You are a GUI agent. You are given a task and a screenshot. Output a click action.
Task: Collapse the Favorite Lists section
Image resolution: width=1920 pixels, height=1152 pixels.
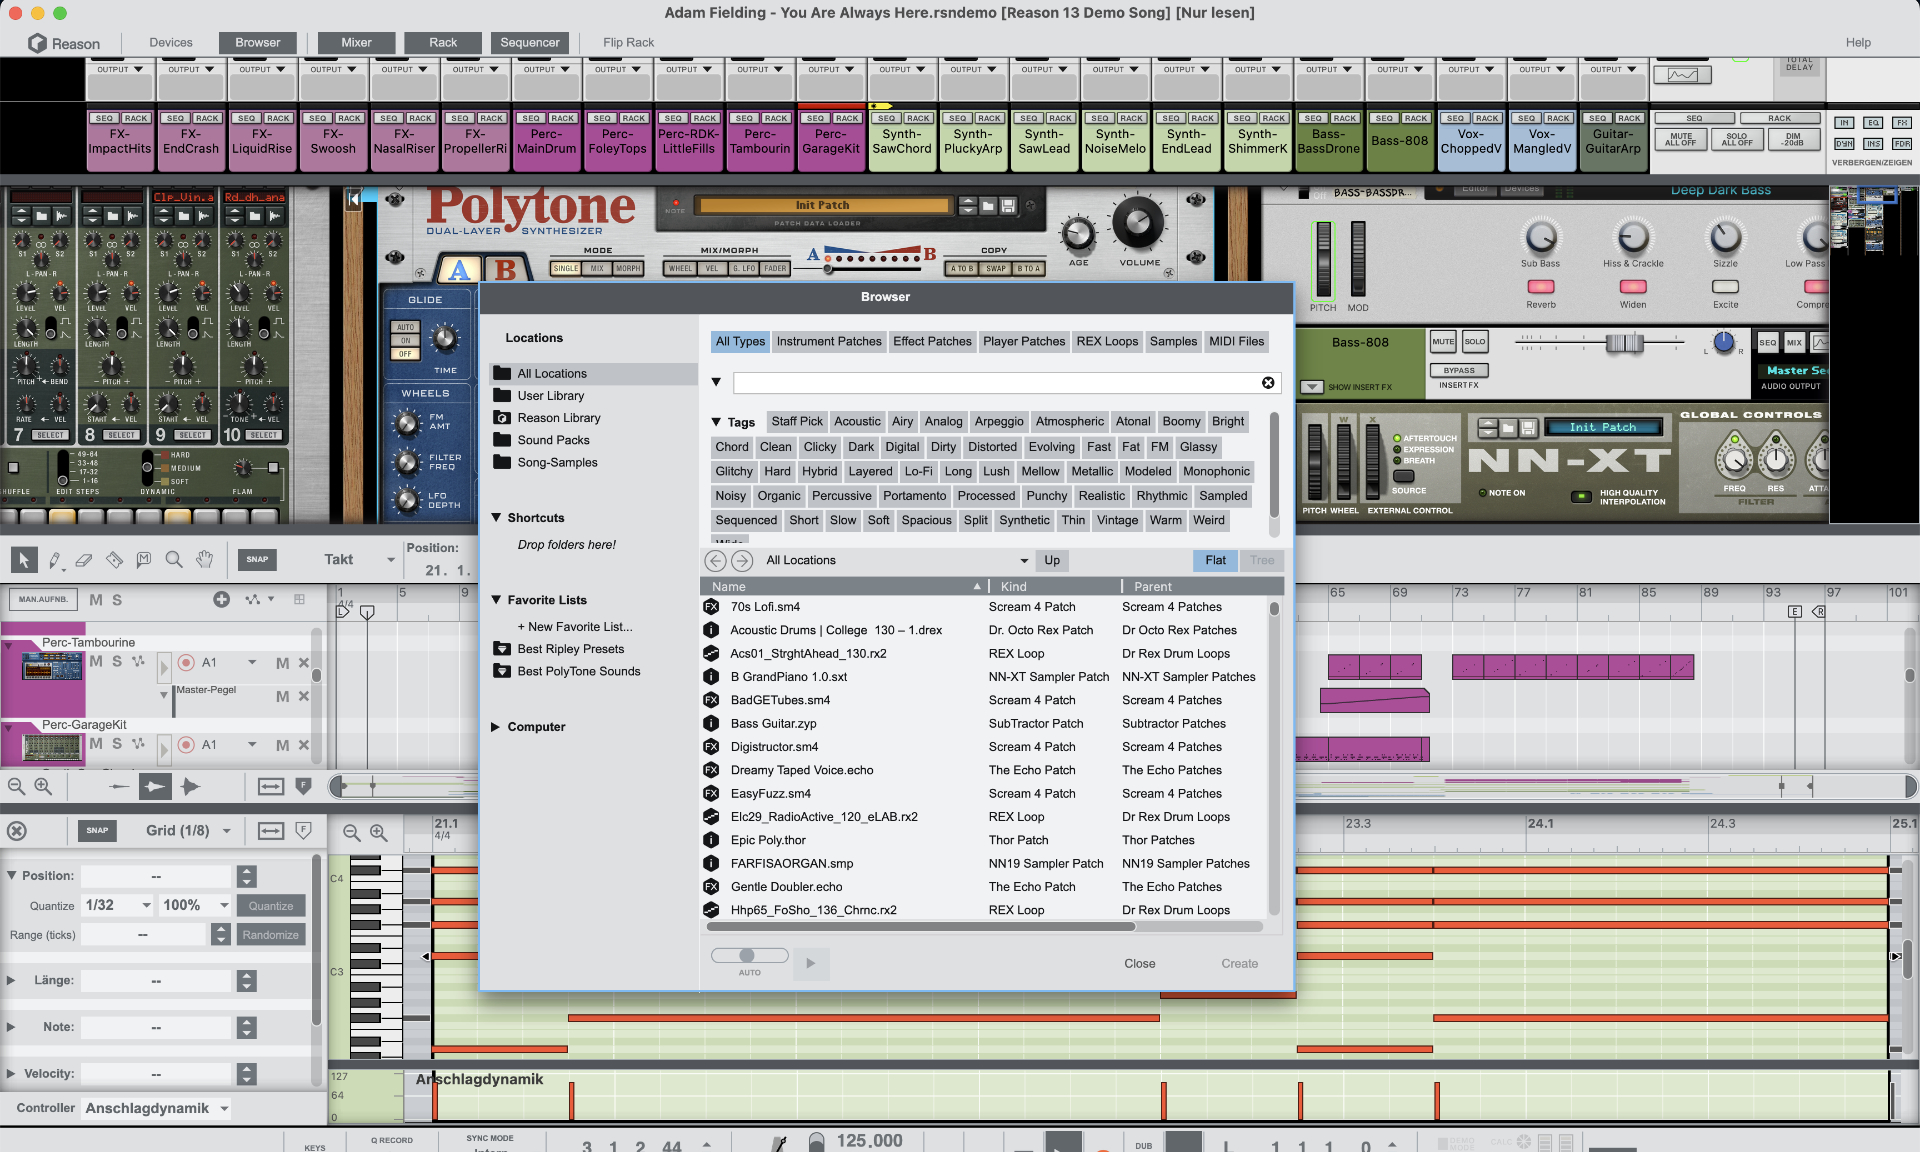pyautogui.click(x=496, y=600)
